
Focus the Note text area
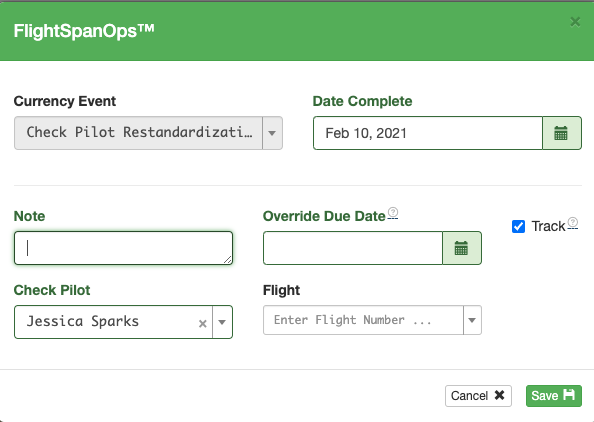[123, 248]
